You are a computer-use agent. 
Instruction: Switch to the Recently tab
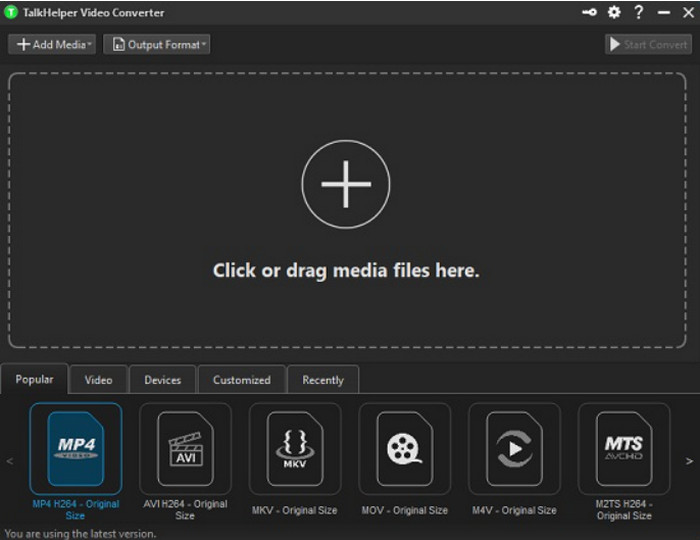point(323,380)
